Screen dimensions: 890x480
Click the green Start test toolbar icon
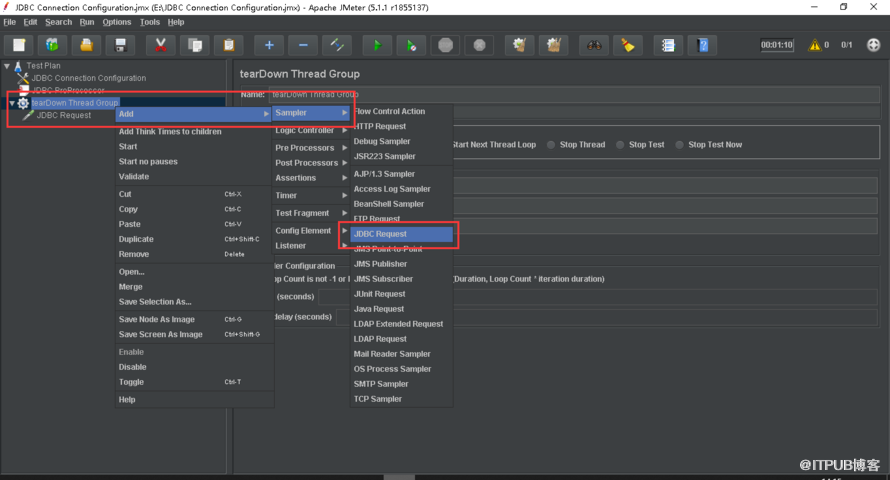point(376,45)
